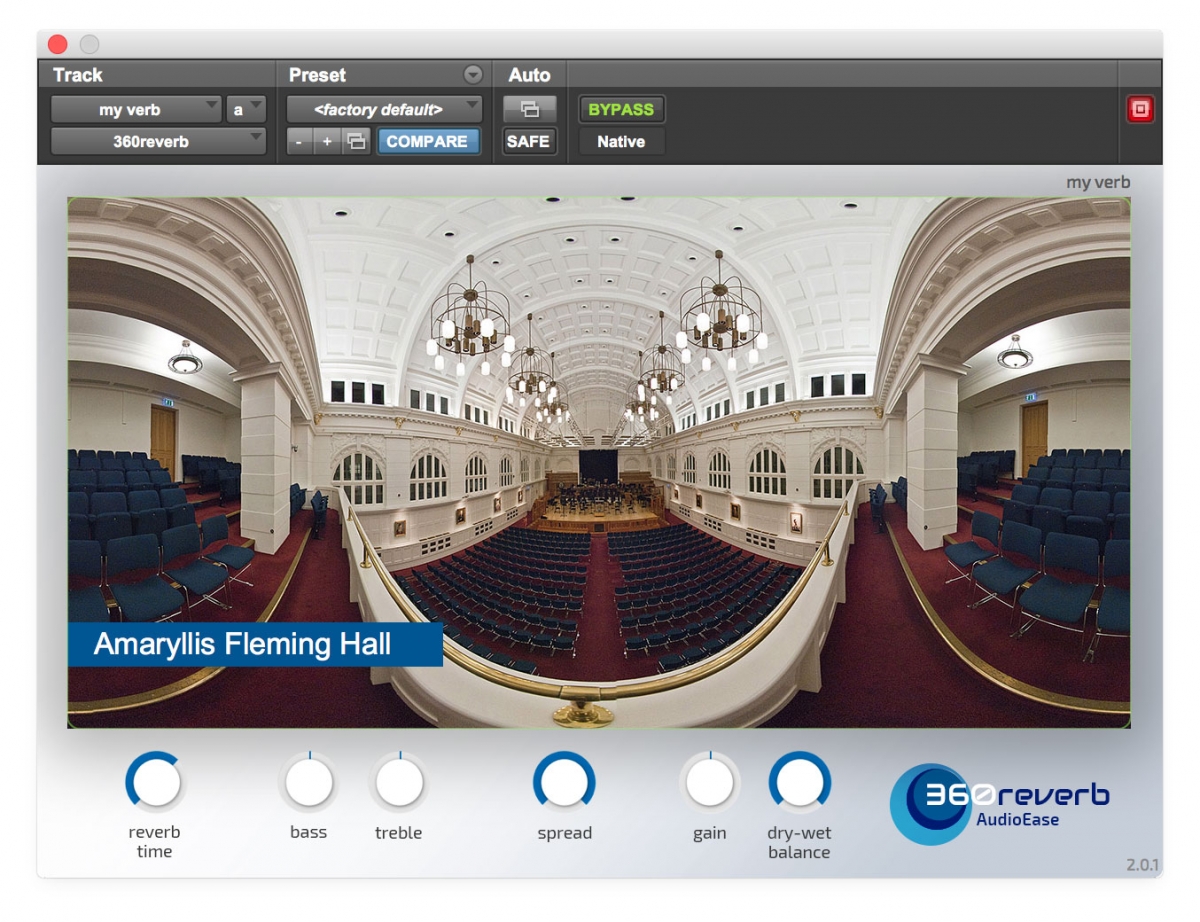Click the dry-wet balance knob
This screenshot has height=922, width=1200.
point(800,782)
